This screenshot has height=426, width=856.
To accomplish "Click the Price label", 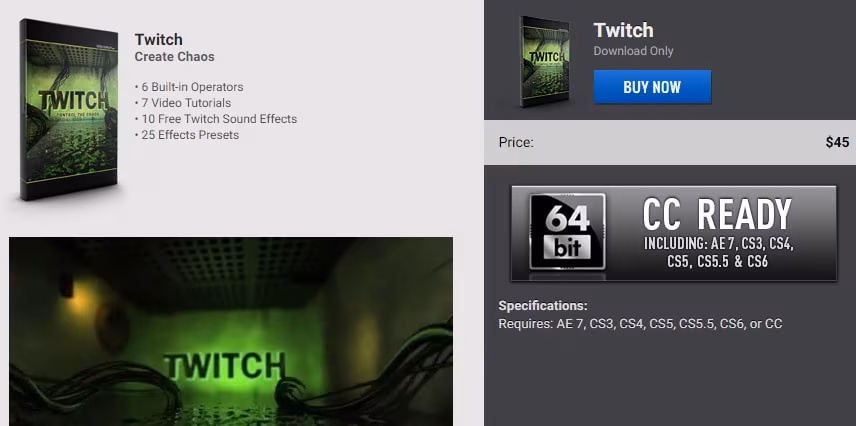I will [x=516, y=143].
